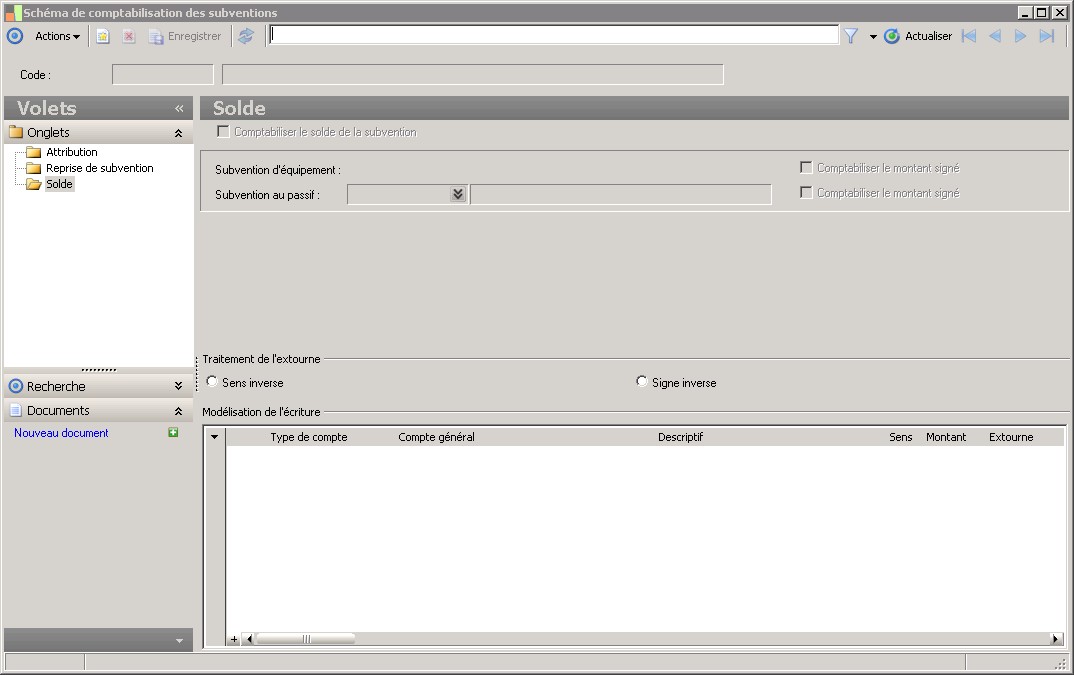The image size is (1074, 675).
Task: Toggle Comptabiliser le montant signé for passif
Action: [806, 193]
